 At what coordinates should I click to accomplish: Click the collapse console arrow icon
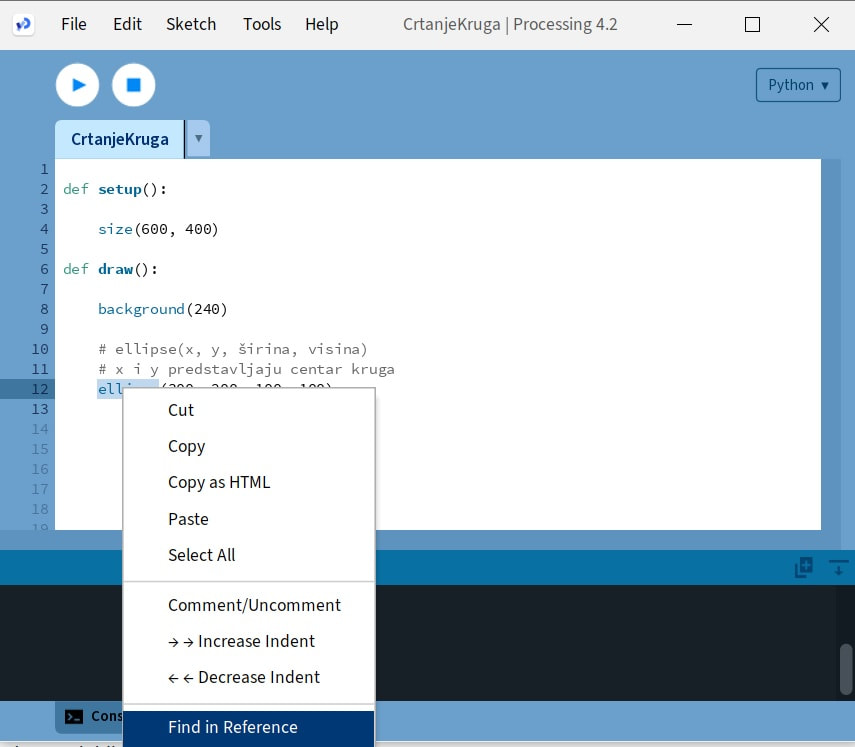pos(839,567)
